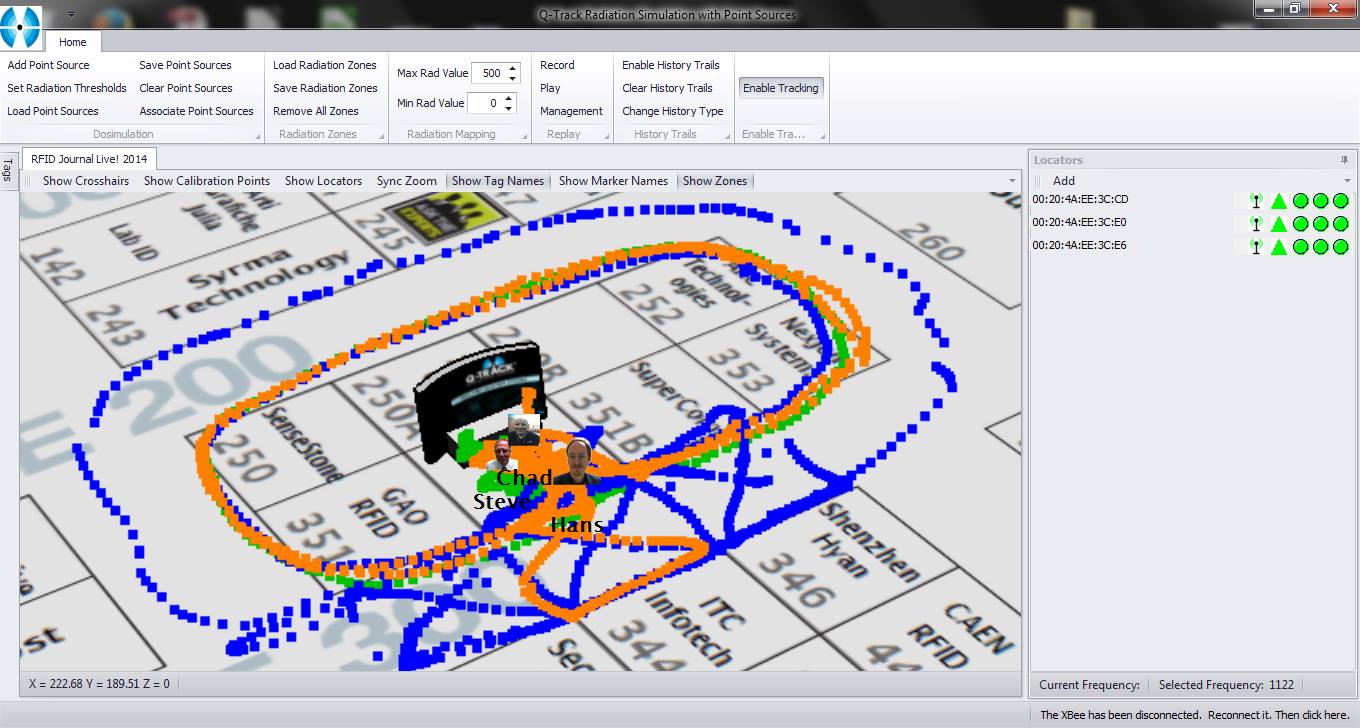Open the quick access toolbar dropdown arrow
Viewport: 1360px width, 728px height.
(x=71, y=15)
